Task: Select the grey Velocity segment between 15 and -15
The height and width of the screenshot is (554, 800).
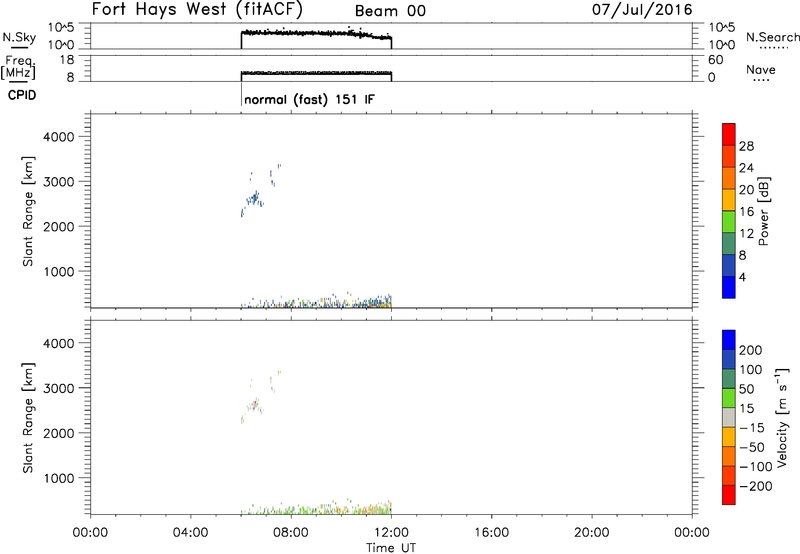Action: click(x=729, y=417)
